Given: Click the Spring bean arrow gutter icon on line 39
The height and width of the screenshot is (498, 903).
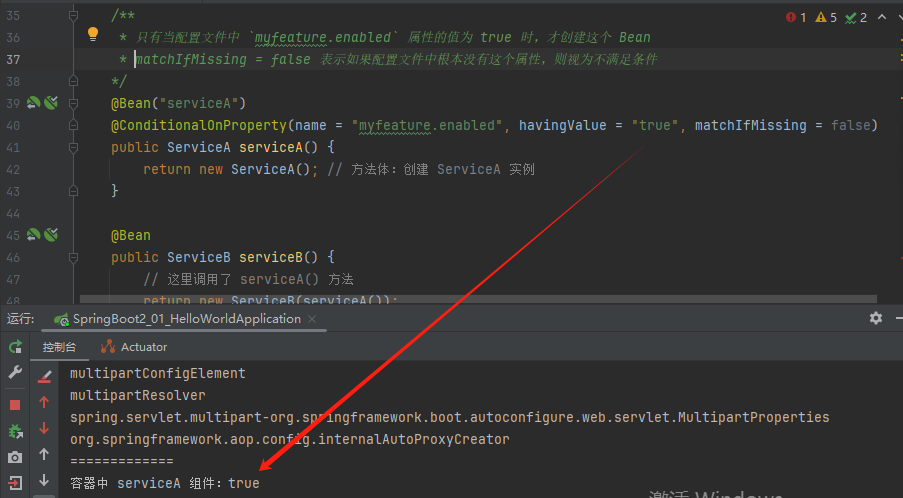Looking at the screenshot, I should tap(33, 103).
